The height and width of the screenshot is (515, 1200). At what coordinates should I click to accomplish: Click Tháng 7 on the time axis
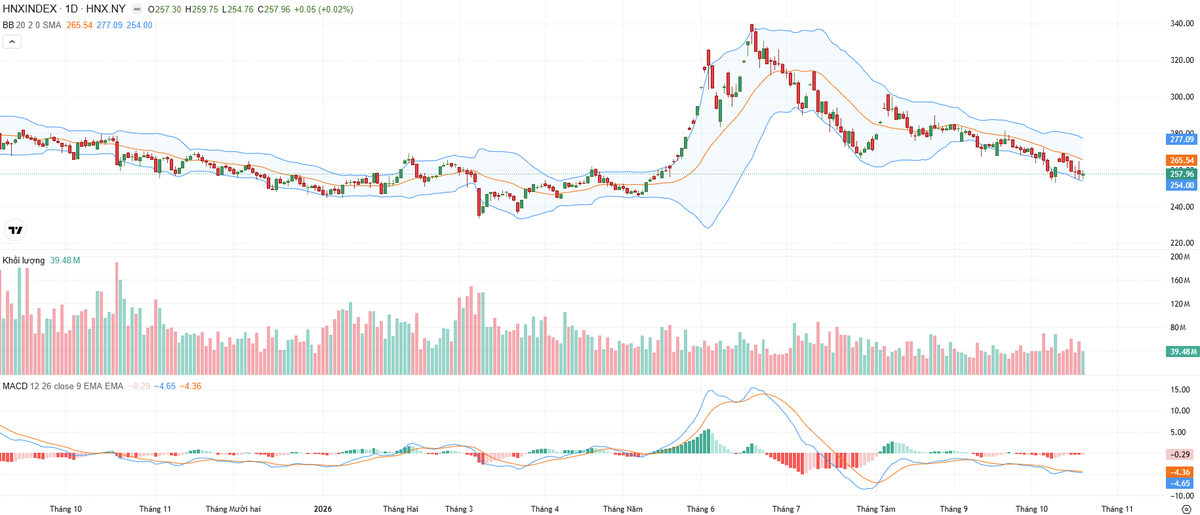tap(785, 508)
